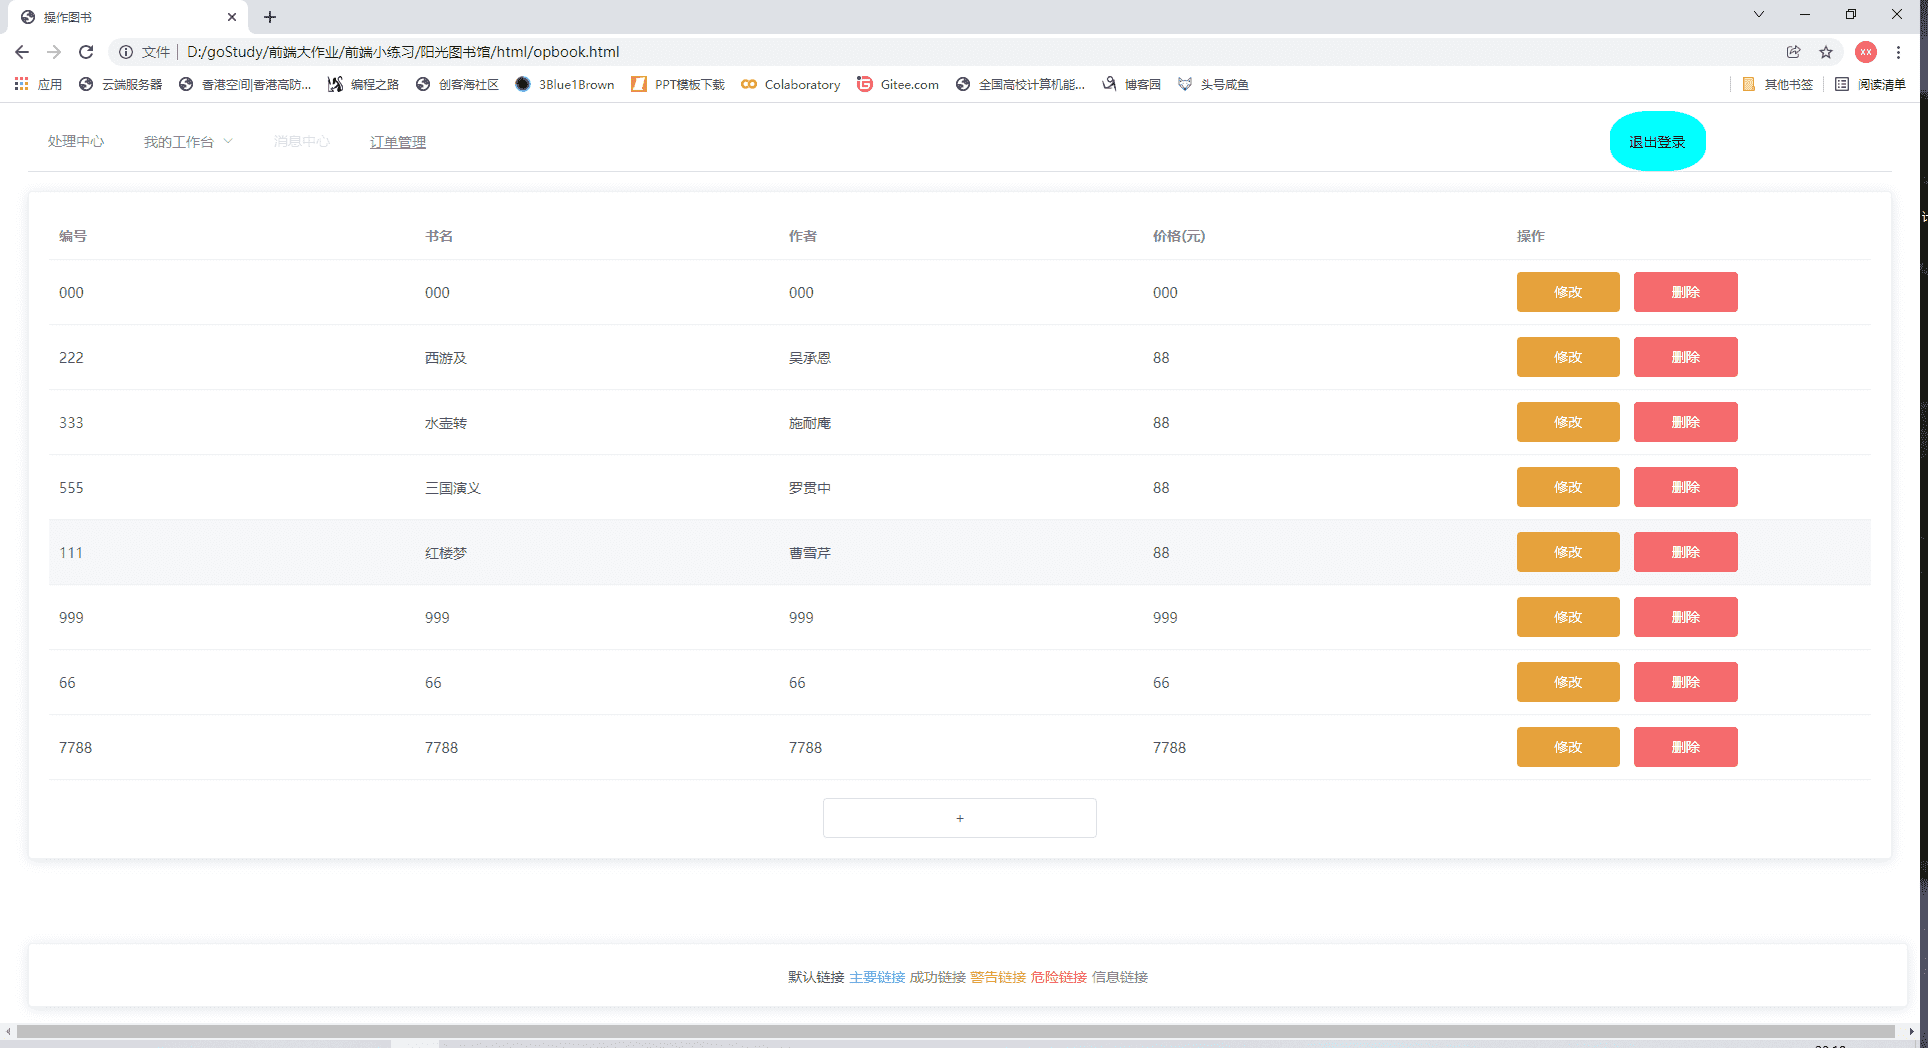The width and height of the screenshot is (1928, 1048).
Task: Go back with the browser back arrow
Action: 22,52
